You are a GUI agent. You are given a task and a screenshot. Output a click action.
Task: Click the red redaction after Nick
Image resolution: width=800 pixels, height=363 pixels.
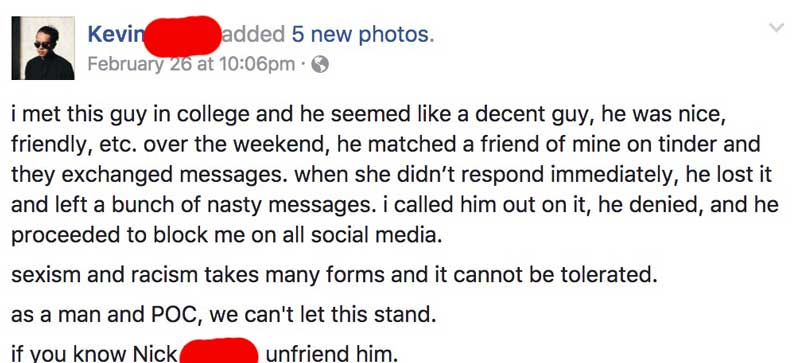point(219,350)
